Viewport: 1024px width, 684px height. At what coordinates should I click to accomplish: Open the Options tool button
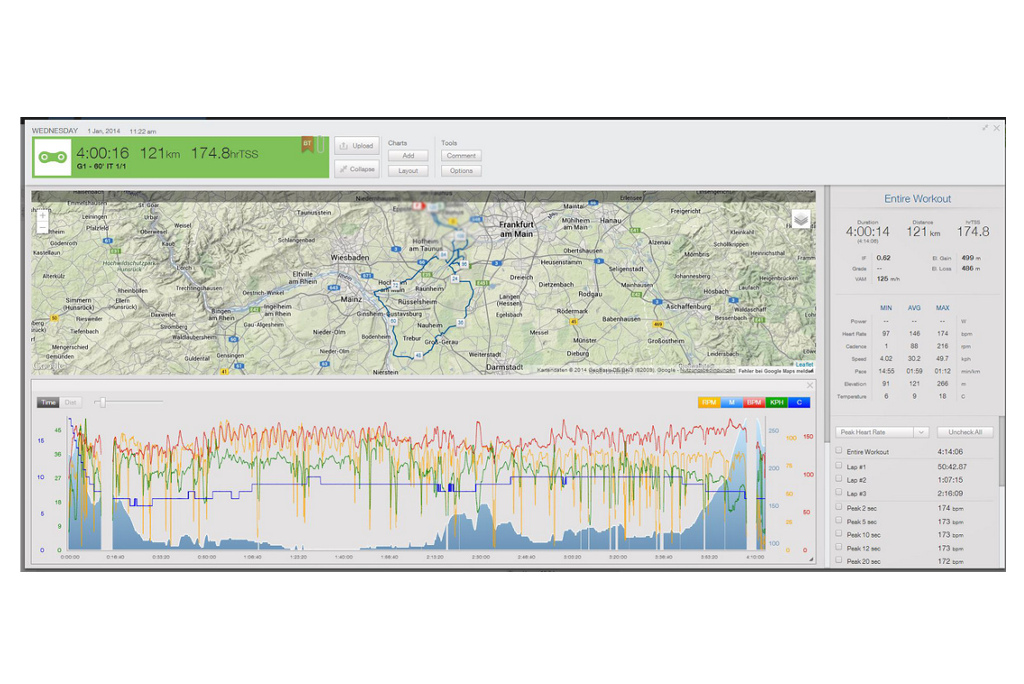[461, 171]
